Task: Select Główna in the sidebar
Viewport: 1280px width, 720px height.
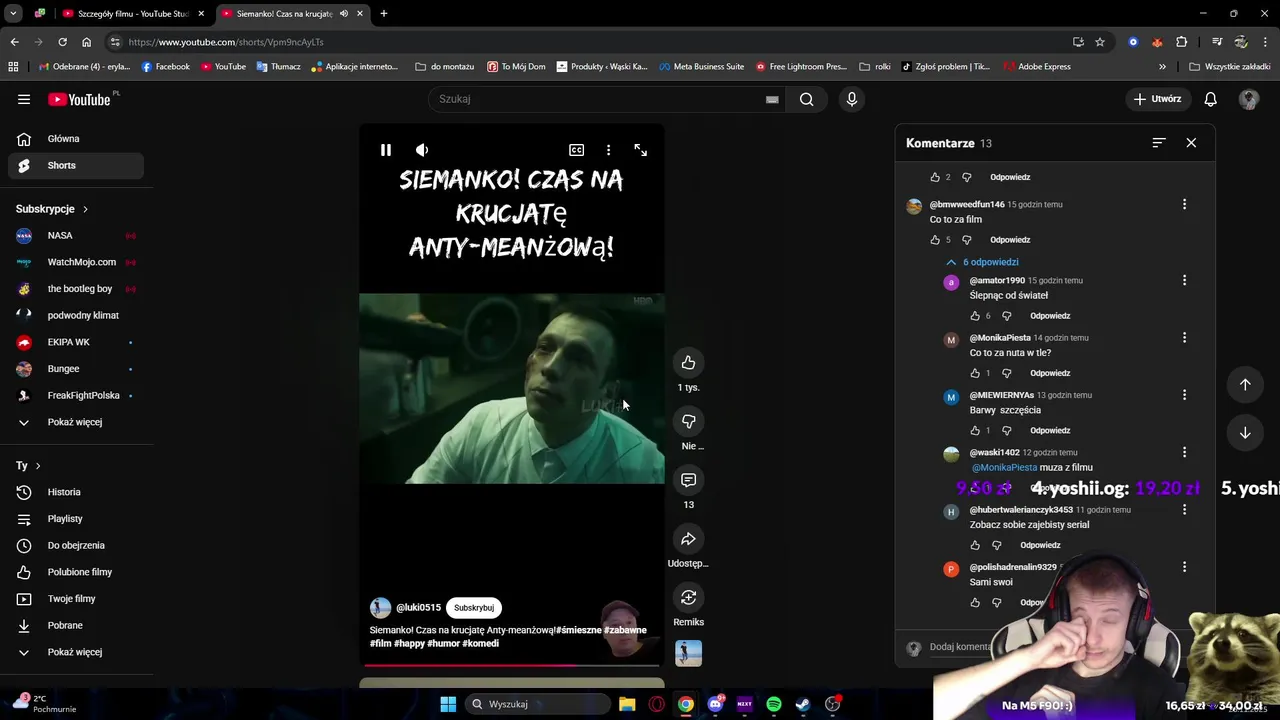Action: point(76,139)
